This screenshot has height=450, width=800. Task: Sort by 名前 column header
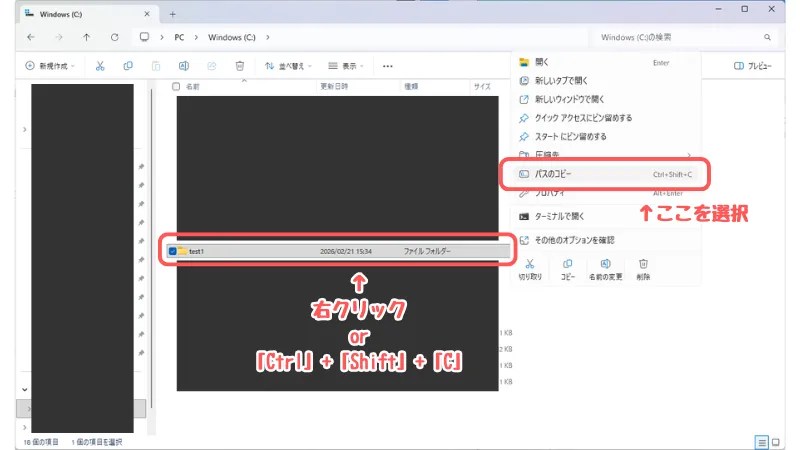(192, 87)
